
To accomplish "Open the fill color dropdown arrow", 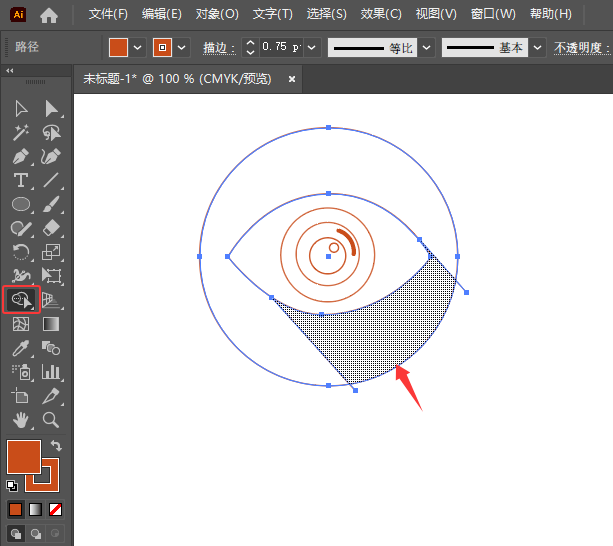I will pyautogui.click(x=137, y=48).
